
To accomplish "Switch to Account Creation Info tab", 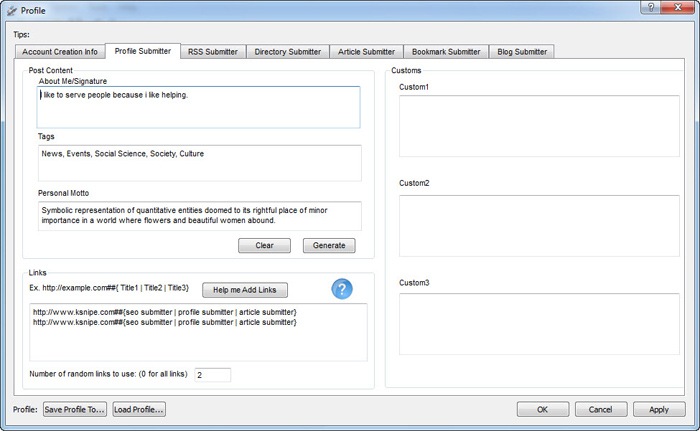I will (60, 52).
